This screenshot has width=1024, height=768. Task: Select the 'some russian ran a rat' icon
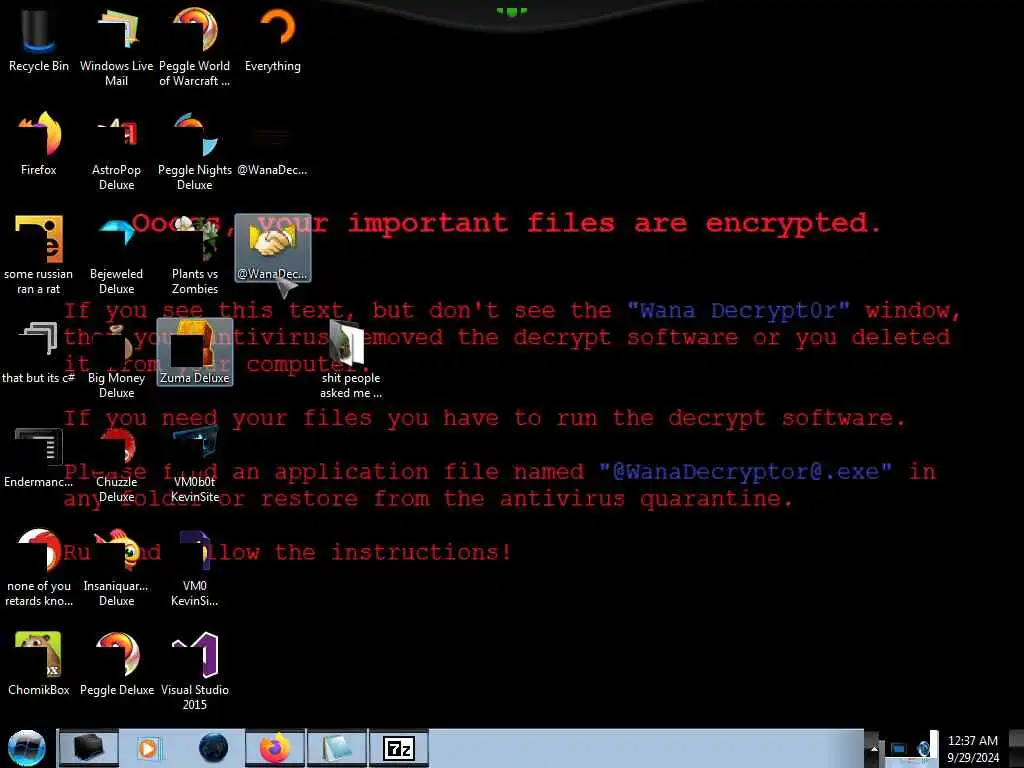(39, 255)
